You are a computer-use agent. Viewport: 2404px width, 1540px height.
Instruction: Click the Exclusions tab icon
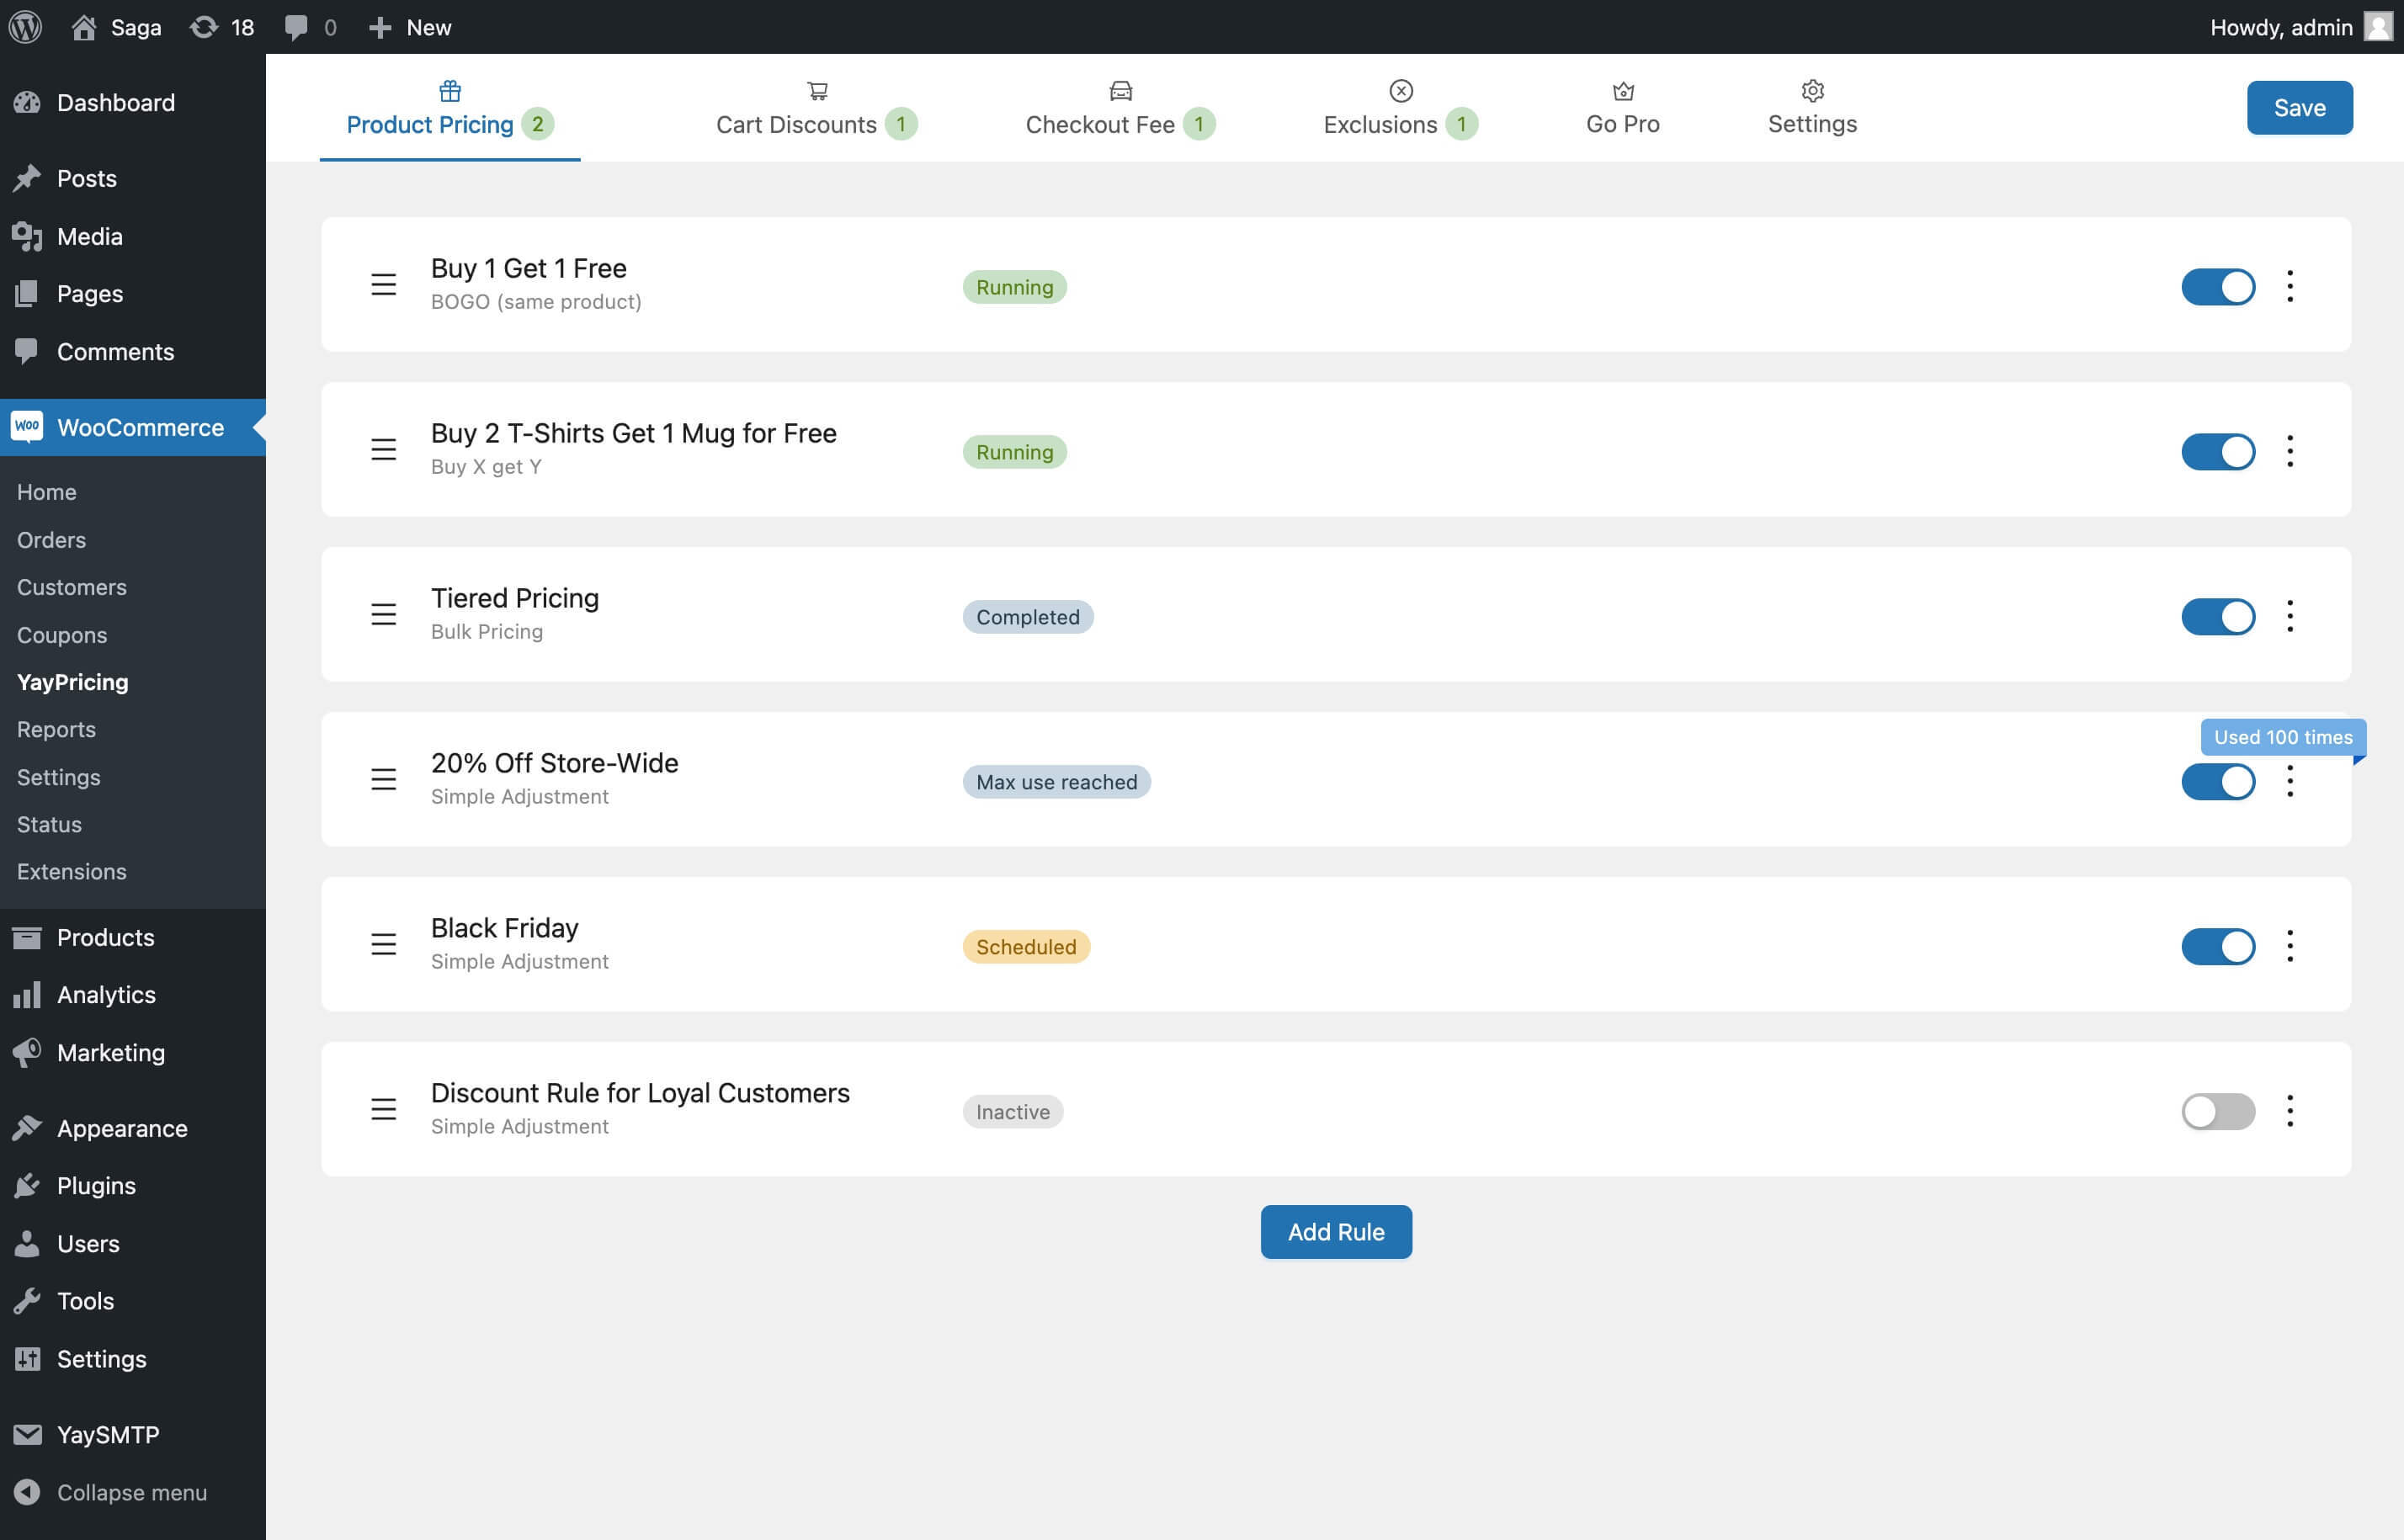tap(1400, 89)
